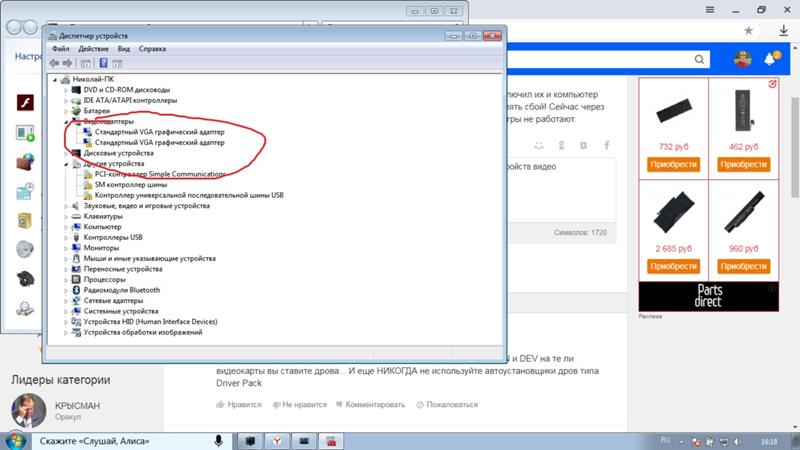Image resolution: width=800 pixels, height=450 pixels.
Task: Expand the Мониторы category
Action: (66, 248)
